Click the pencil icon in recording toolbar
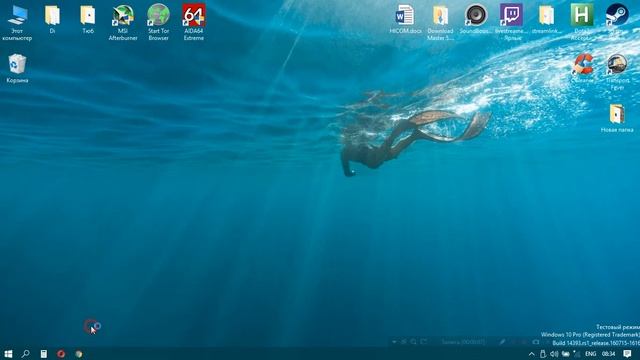This screenshot has height=360, width=640. point(502,342)
